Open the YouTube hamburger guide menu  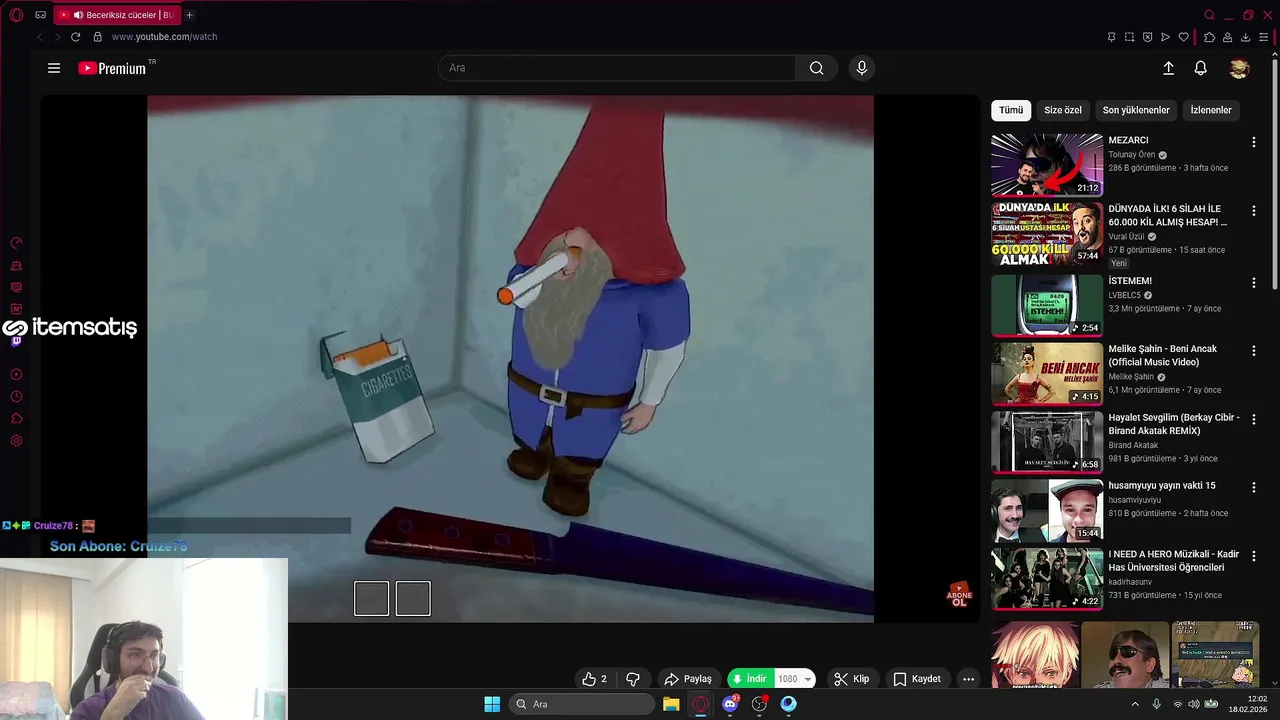[54, 68]
